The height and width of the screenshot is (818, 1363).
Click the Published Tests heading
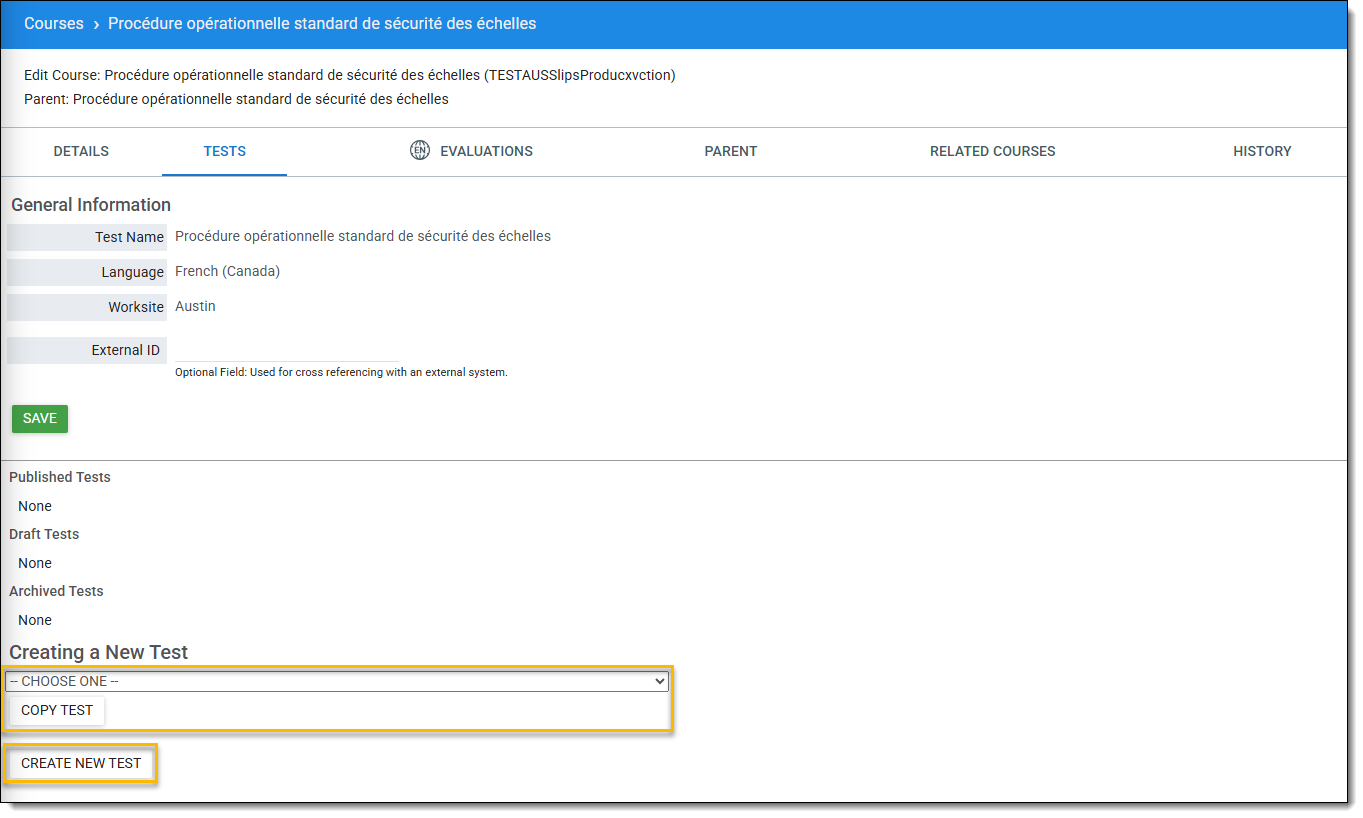60,477
